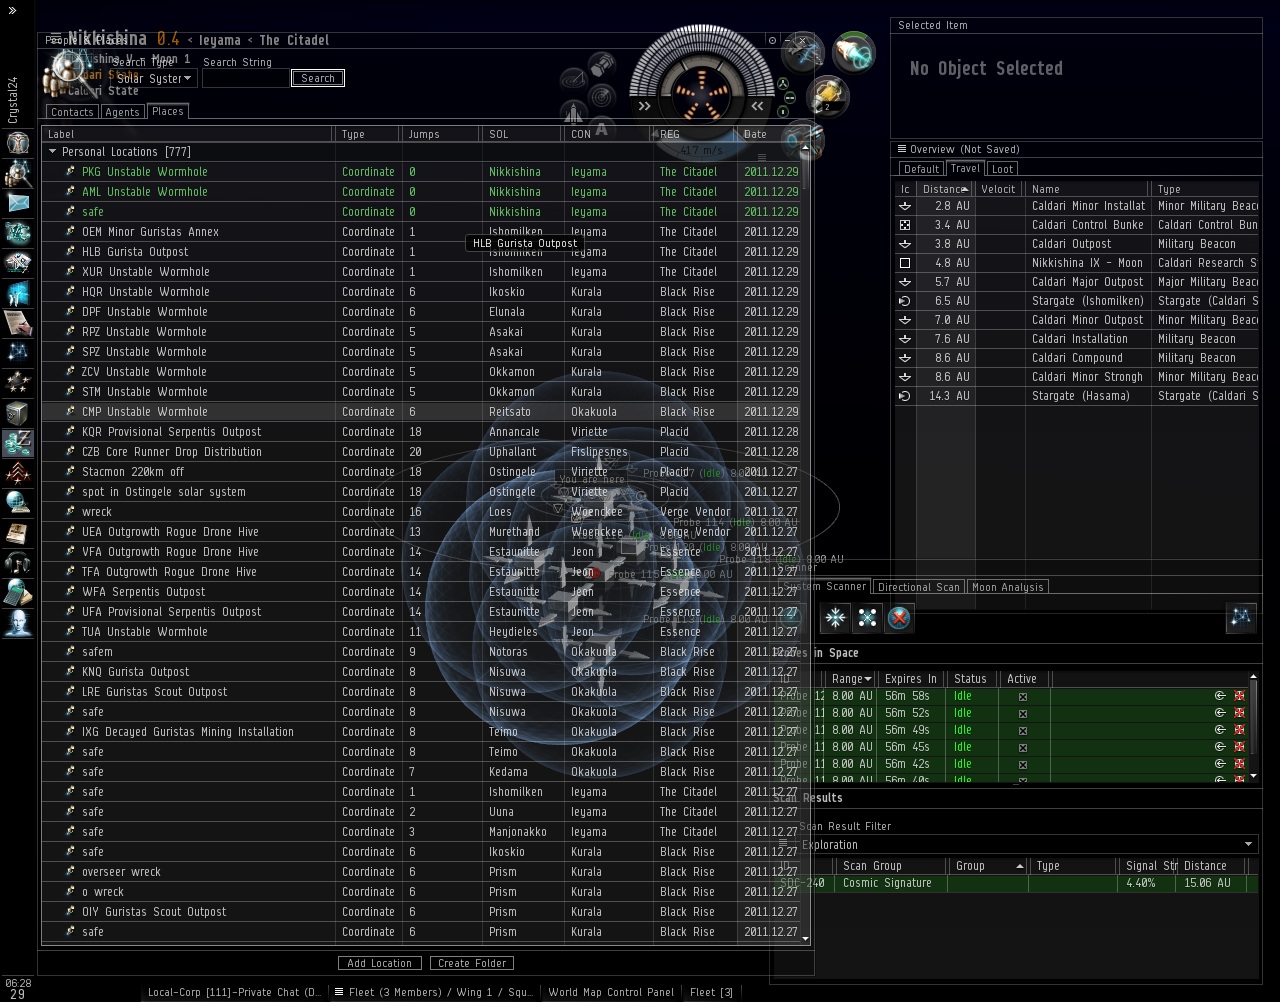Destroy the probe expiring in 56m 58s
The width and height of the screenshot is (1280, 1002).
(x=1239, y=696)
